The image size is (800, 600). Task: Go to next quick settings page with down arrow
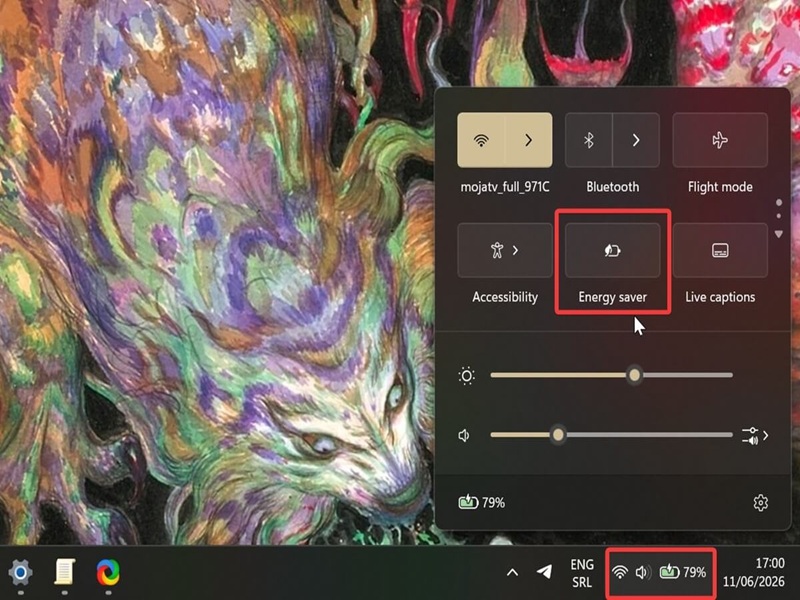point(779,234)
